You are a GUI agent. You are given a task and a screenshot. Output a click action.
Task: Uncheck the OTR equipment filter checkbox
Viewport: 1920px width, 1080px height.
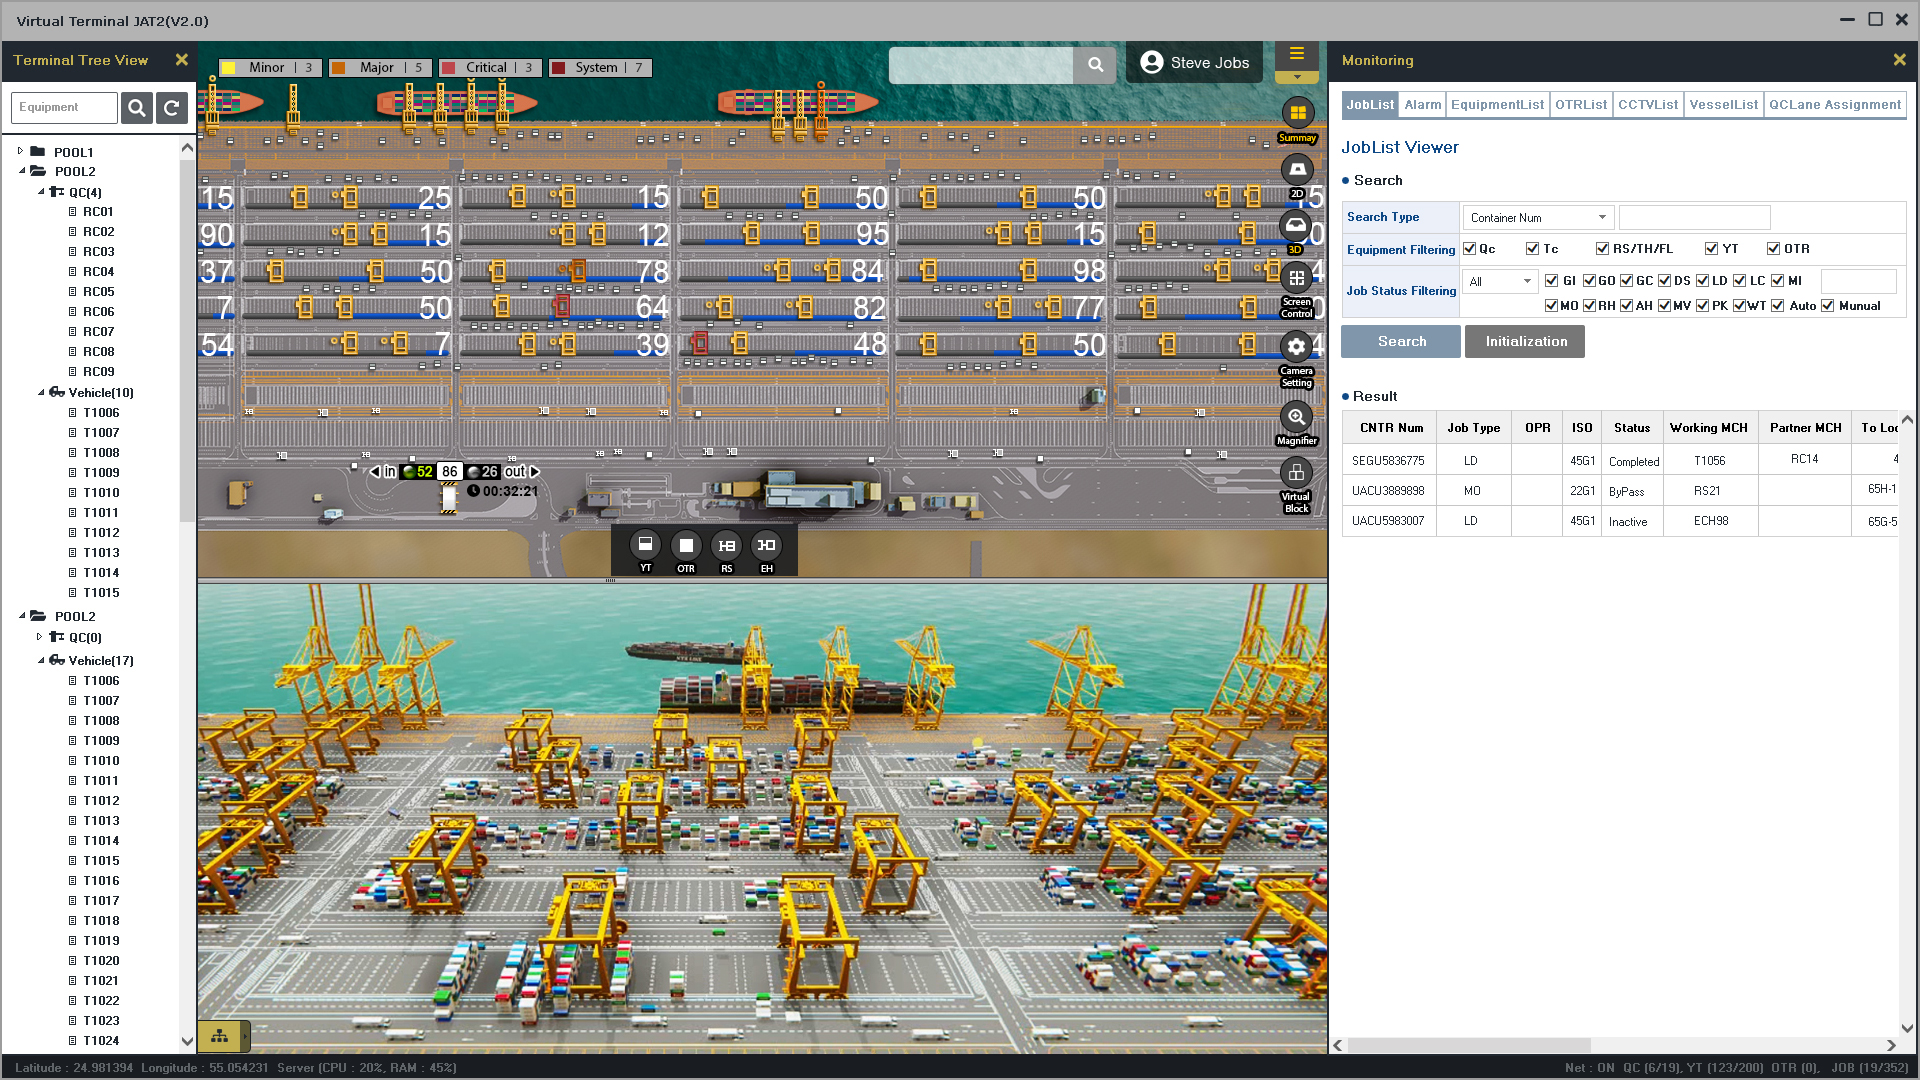click(x=1773, y=249)
